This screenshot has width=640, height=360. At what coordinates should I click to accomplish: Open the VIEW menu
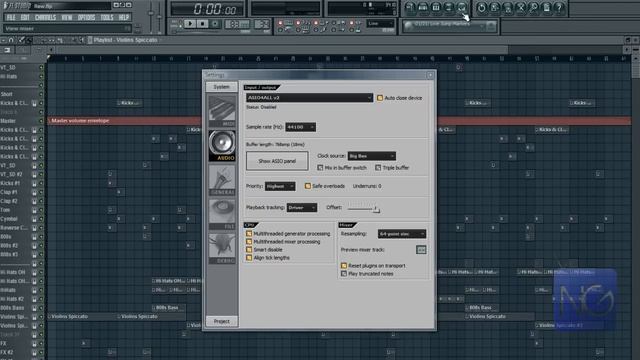click(x=67, y=18)
